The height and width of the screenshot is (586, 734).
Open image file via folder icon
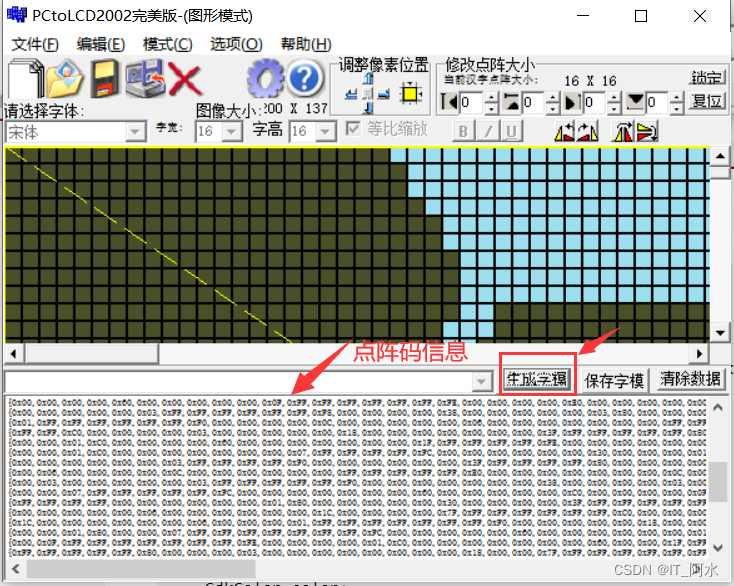[x=65, y=78]
